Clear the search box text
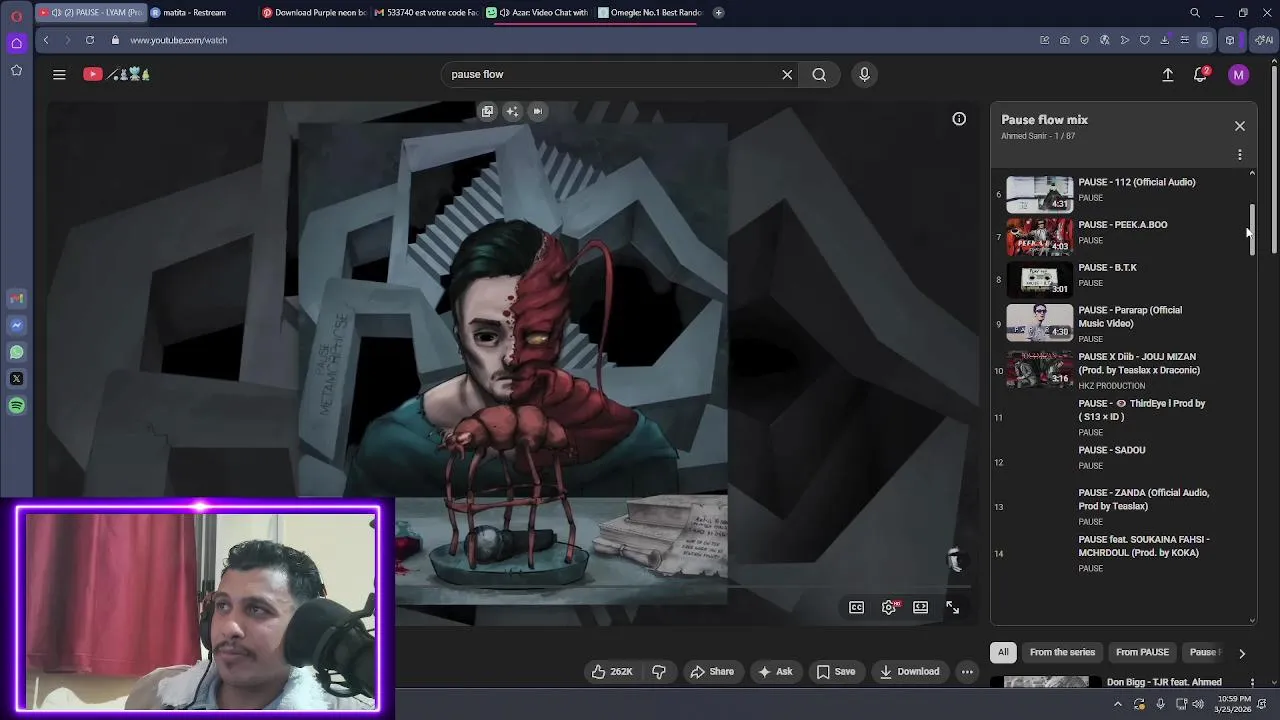Image resolution: width=1280 pixels, height=720 pixels. click(787, 74)
